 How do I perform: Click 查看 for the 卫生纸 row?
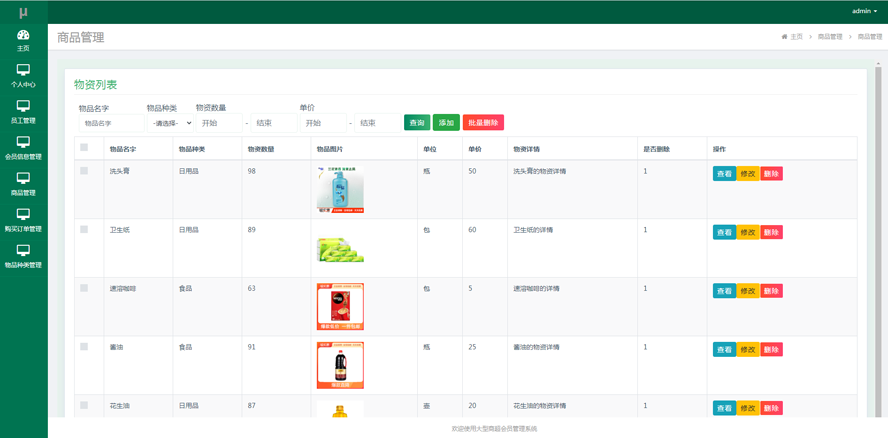pos(724,232)
